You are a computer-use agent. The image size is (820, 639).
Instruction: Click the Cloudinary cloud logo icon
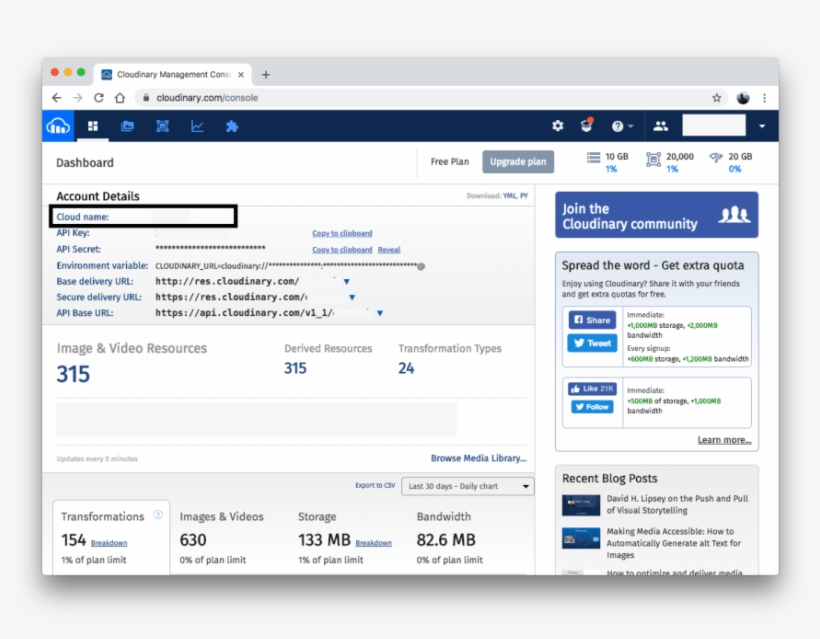tap(58, 126)
